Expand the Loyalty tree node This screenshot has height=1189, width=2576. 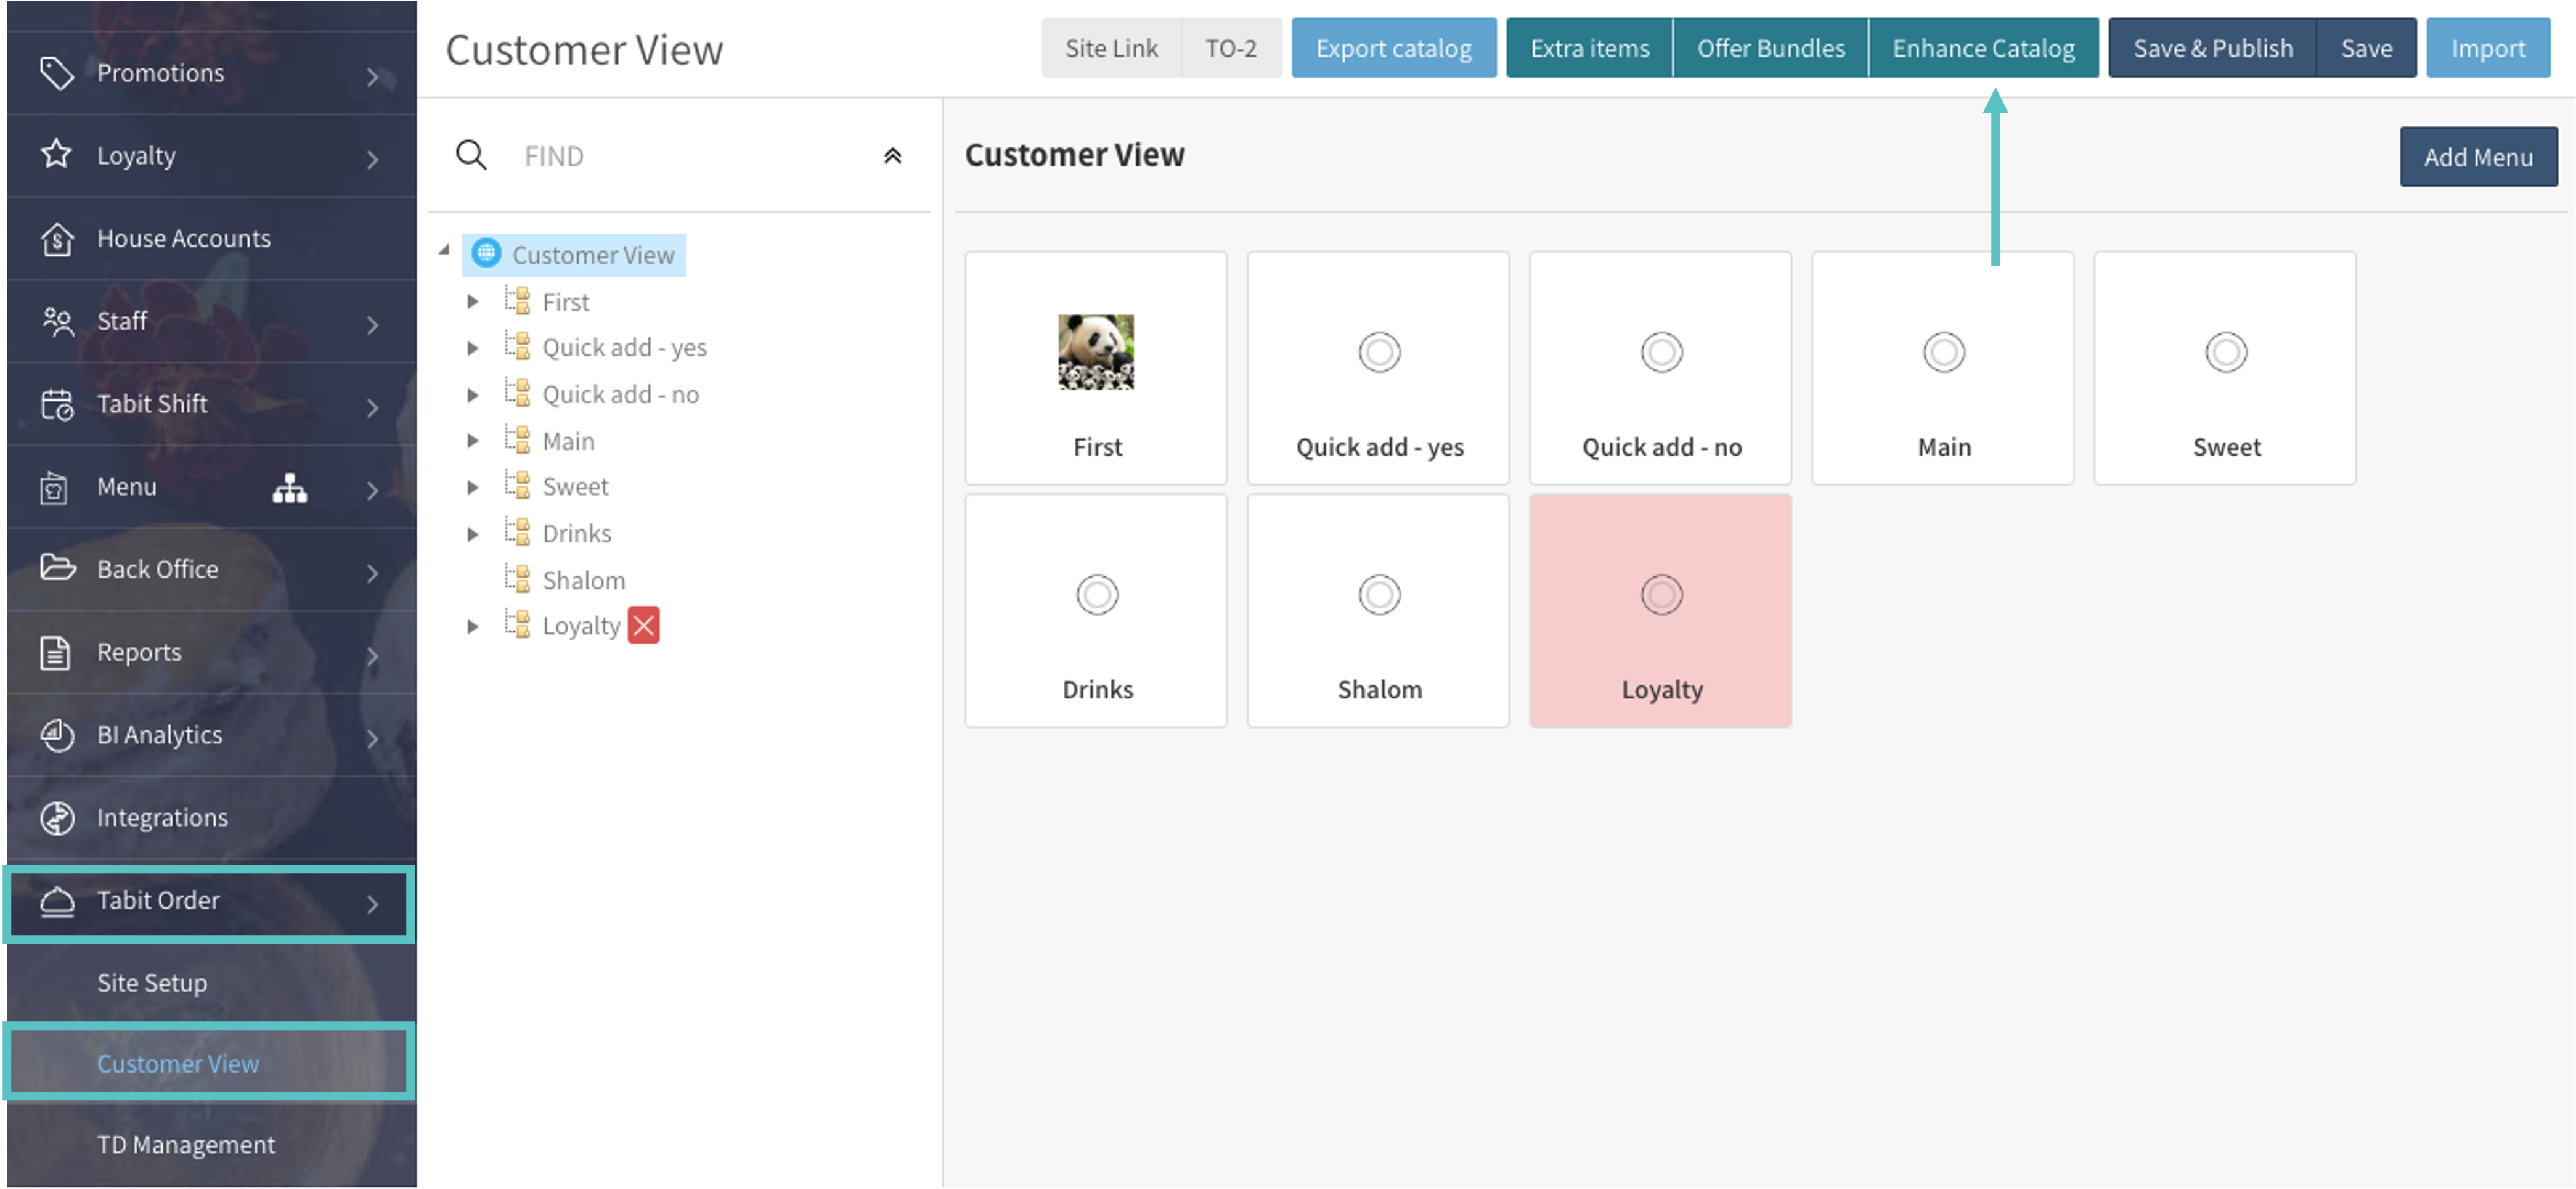tap(473, 627)
